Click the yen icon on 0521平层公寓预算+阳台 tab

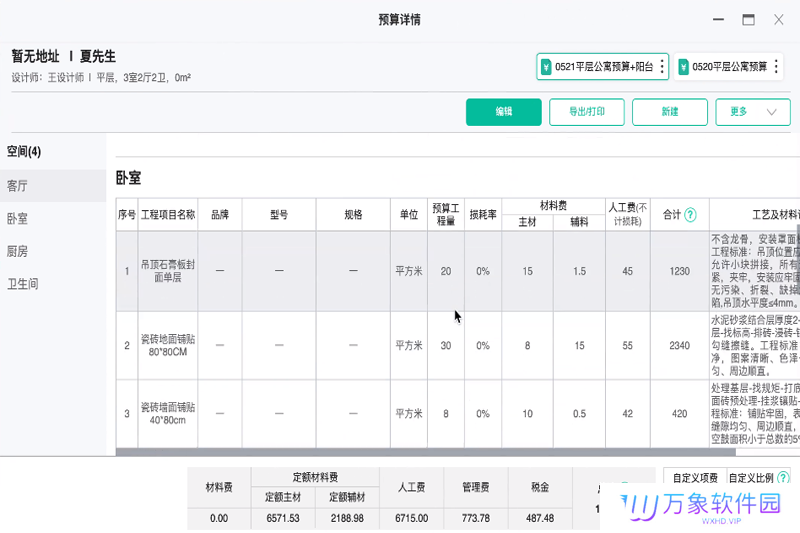click(546, 67)
